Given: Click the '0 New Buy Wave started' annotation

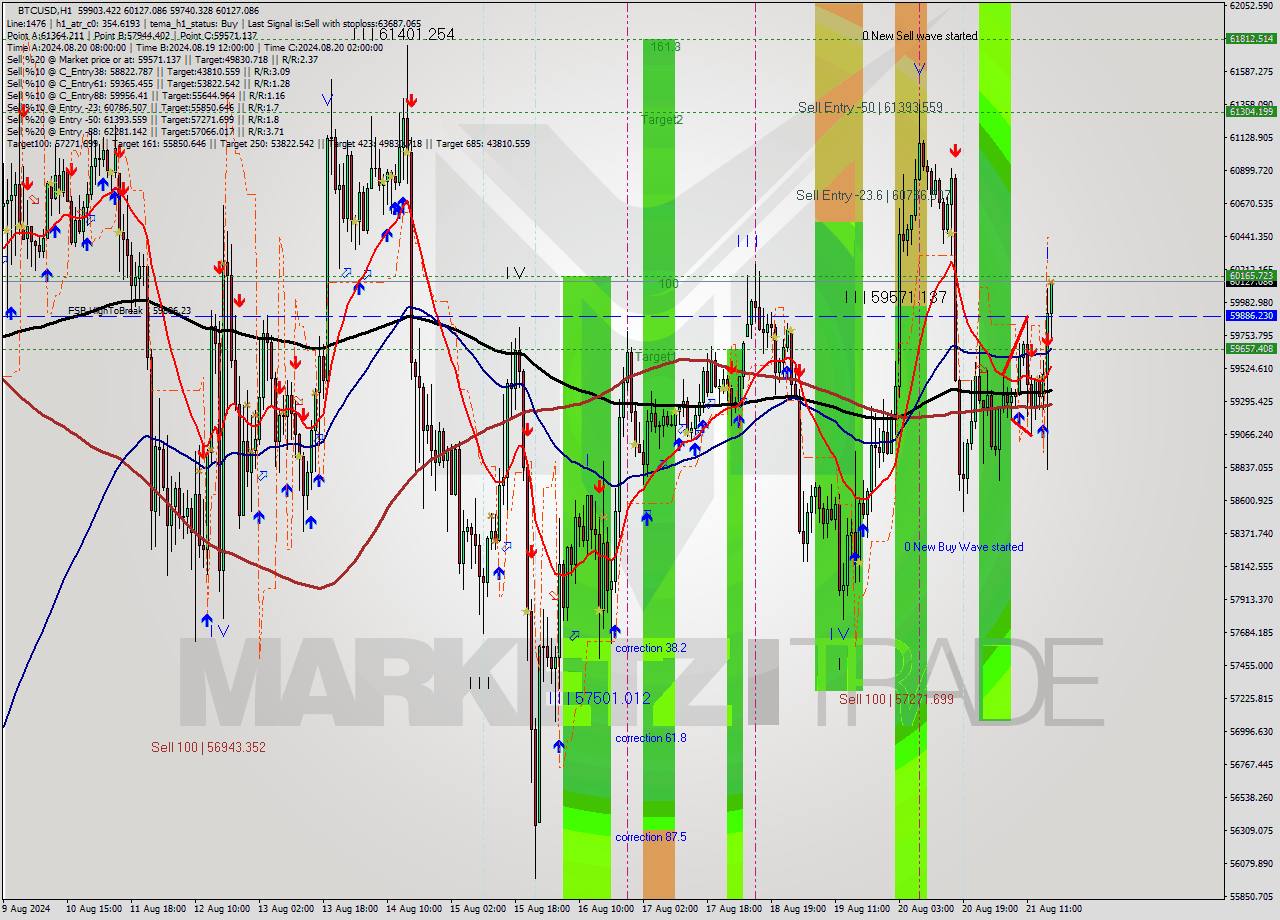Looking at the screenshot, I should tap(964, 547).
